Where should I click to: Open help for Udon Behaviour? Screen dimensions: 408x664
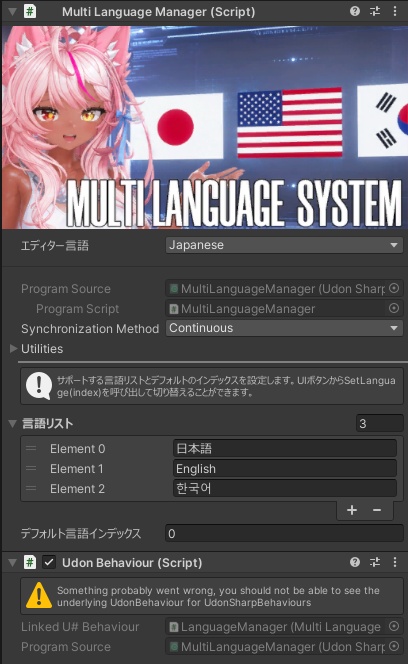[355, 562]
